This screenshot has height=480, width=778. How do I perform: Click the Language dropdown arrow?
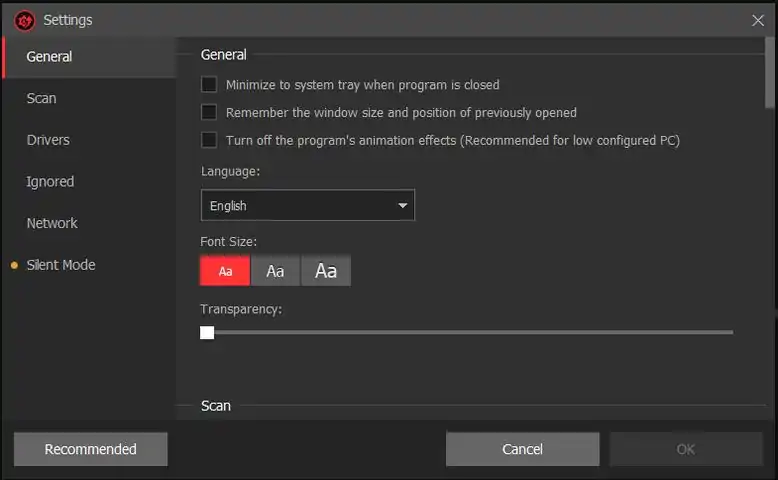pyautogui.click(x=403, y=206)
